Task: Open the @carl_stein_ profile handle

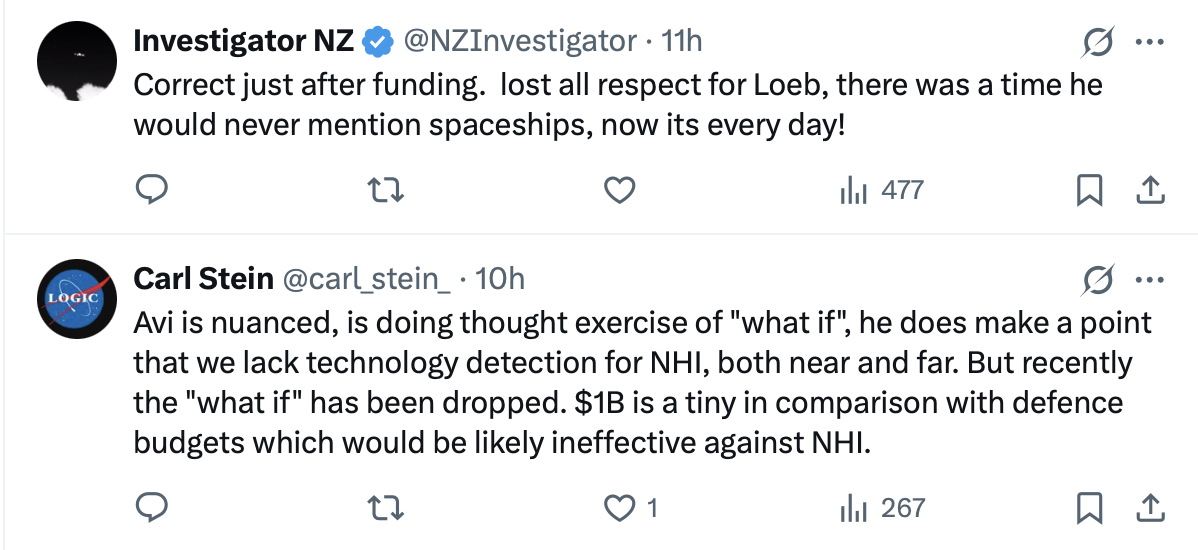Action: 368,279
